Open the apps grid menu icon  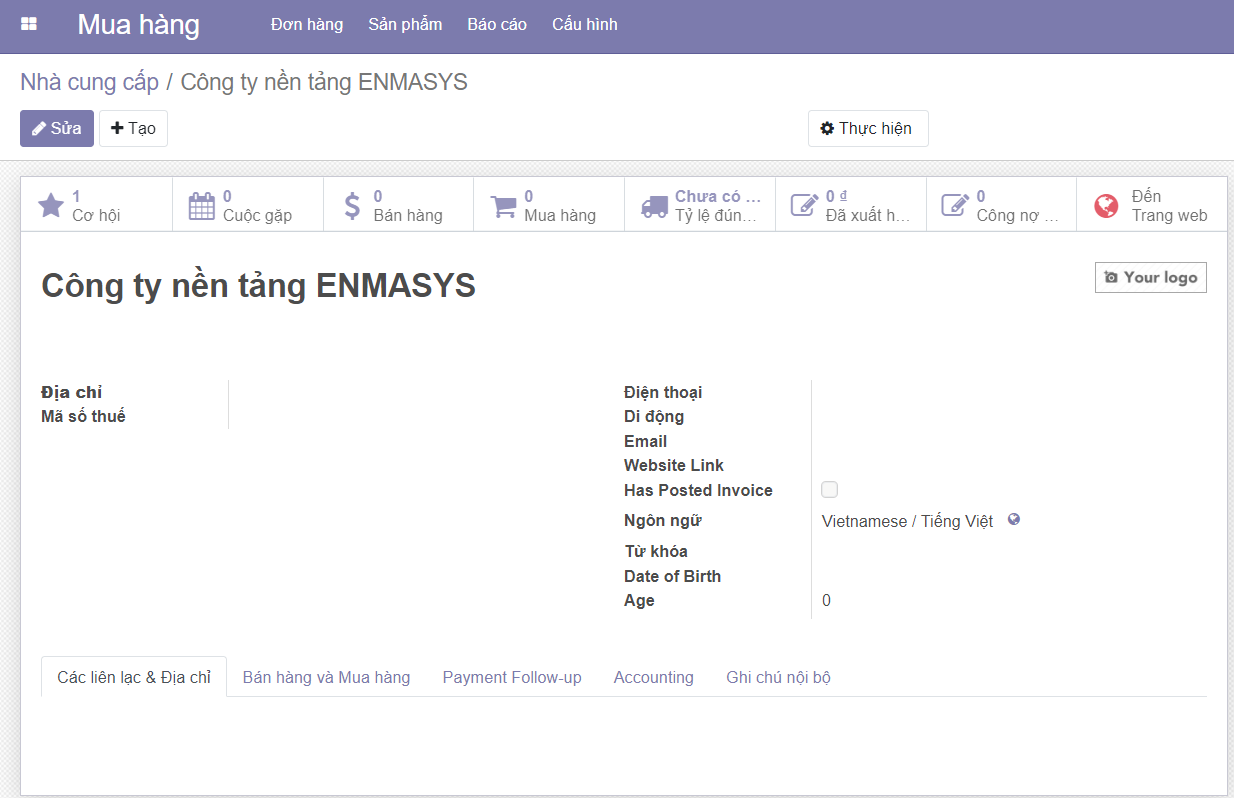29,24
